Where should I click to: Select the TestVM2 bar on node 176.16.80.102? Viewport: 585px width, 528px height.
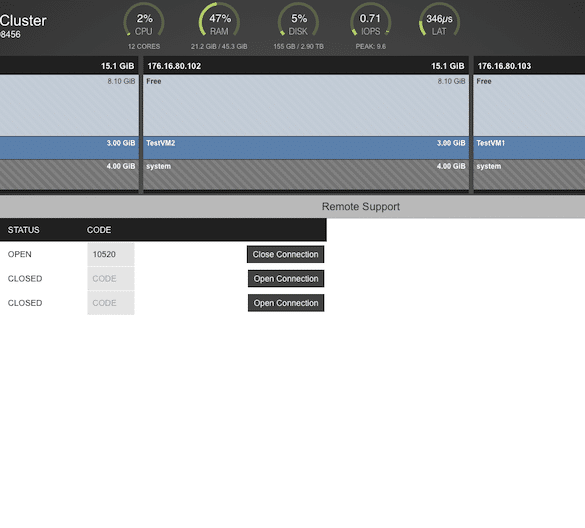click(x=306, y=148)
